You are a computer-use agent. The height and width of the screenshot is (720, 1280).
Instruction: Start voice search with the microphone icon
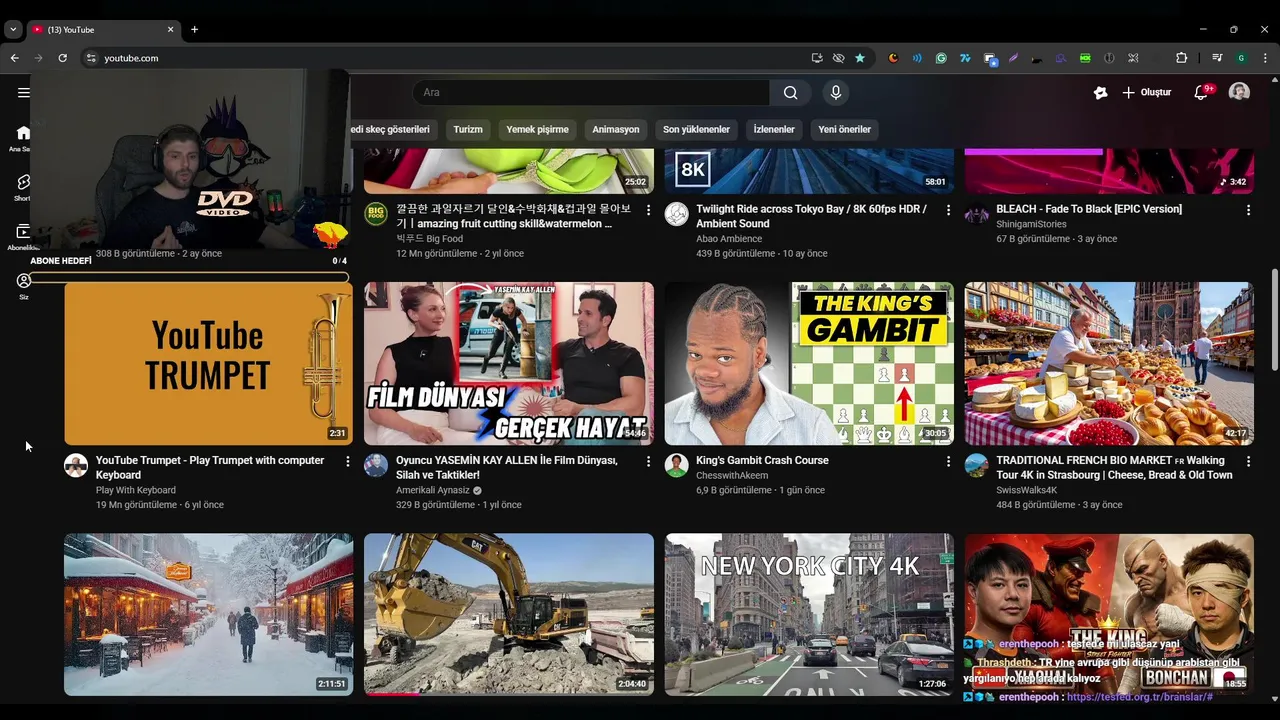click(x=836, y=92)
